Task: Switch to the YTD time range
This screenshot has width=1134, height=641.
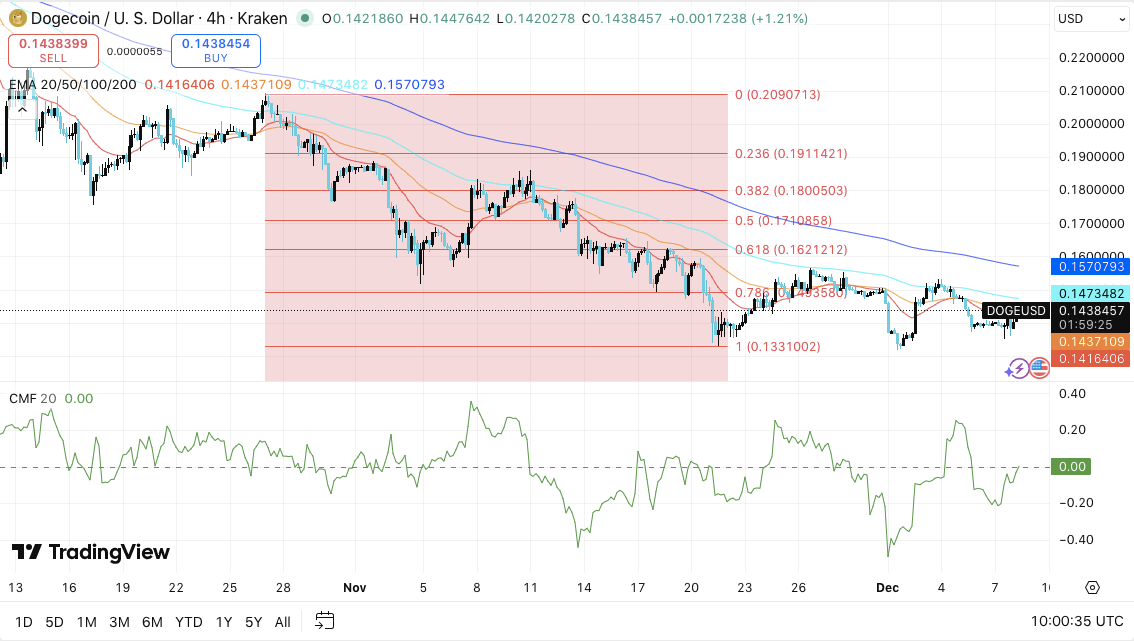Action: coord(188,622)
